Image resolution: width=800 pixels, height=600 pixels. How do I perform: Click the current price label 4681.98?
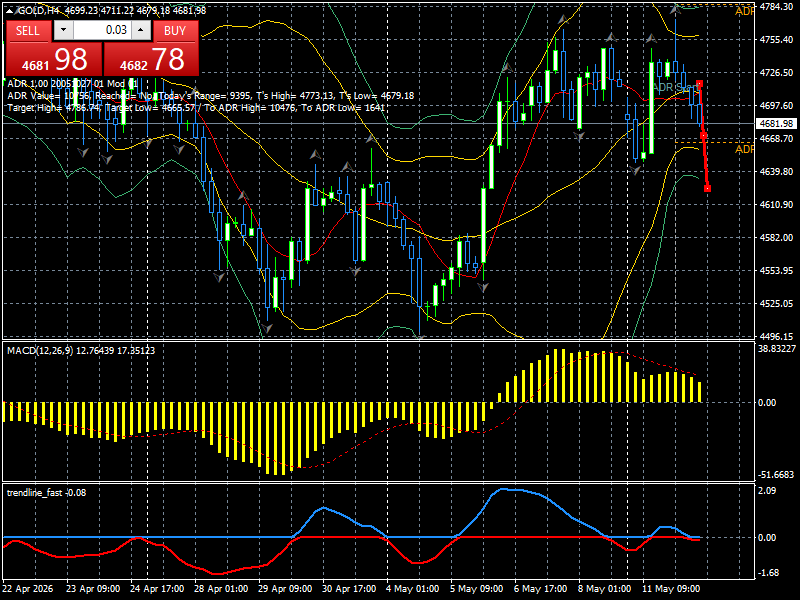tap(776, 123)
